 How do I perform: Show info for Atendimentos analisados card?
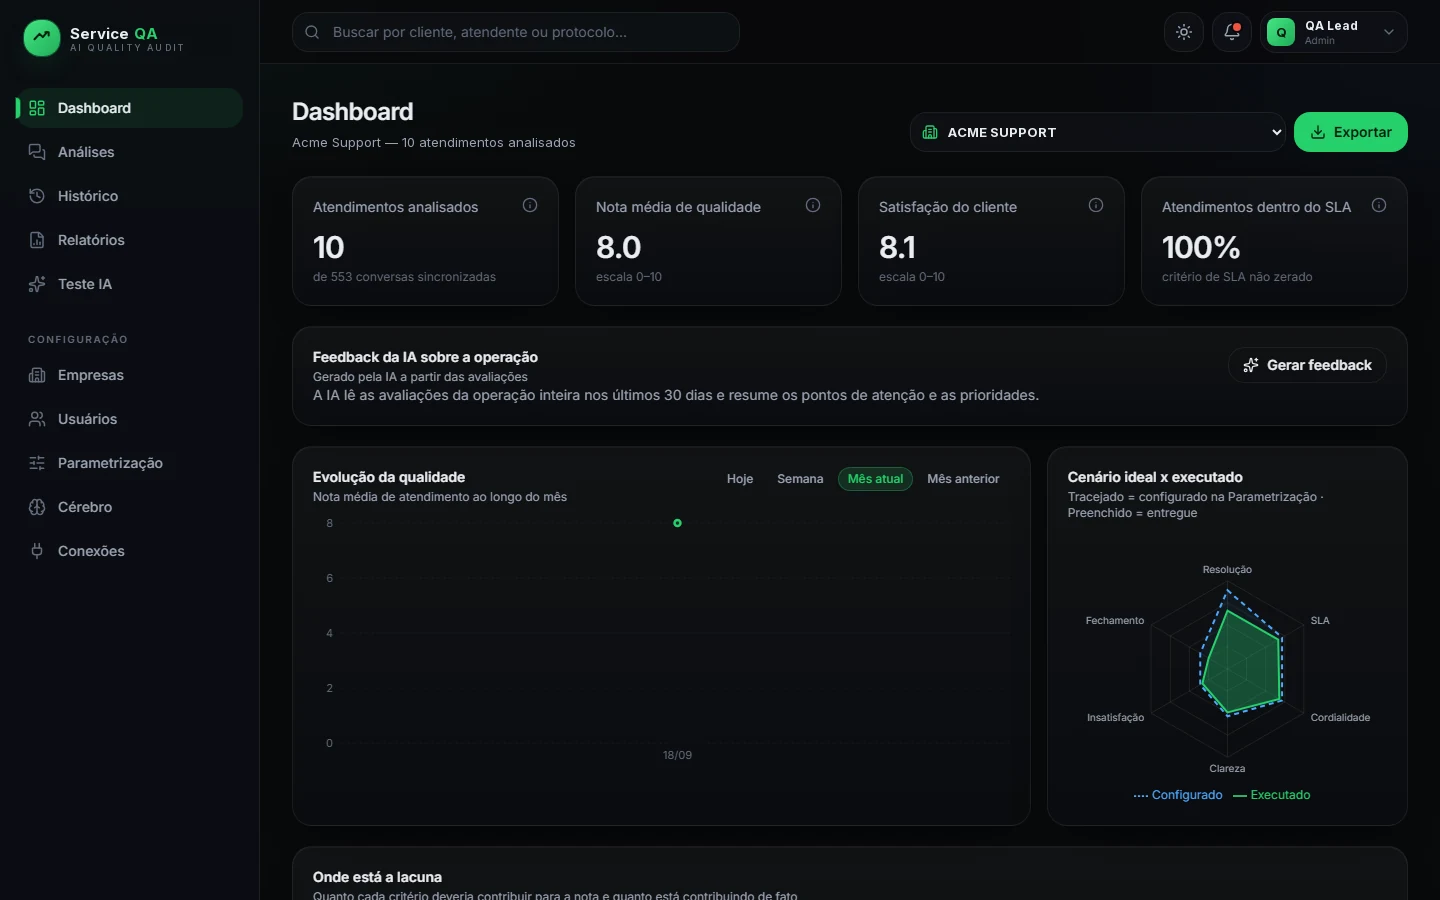[530, 205]
